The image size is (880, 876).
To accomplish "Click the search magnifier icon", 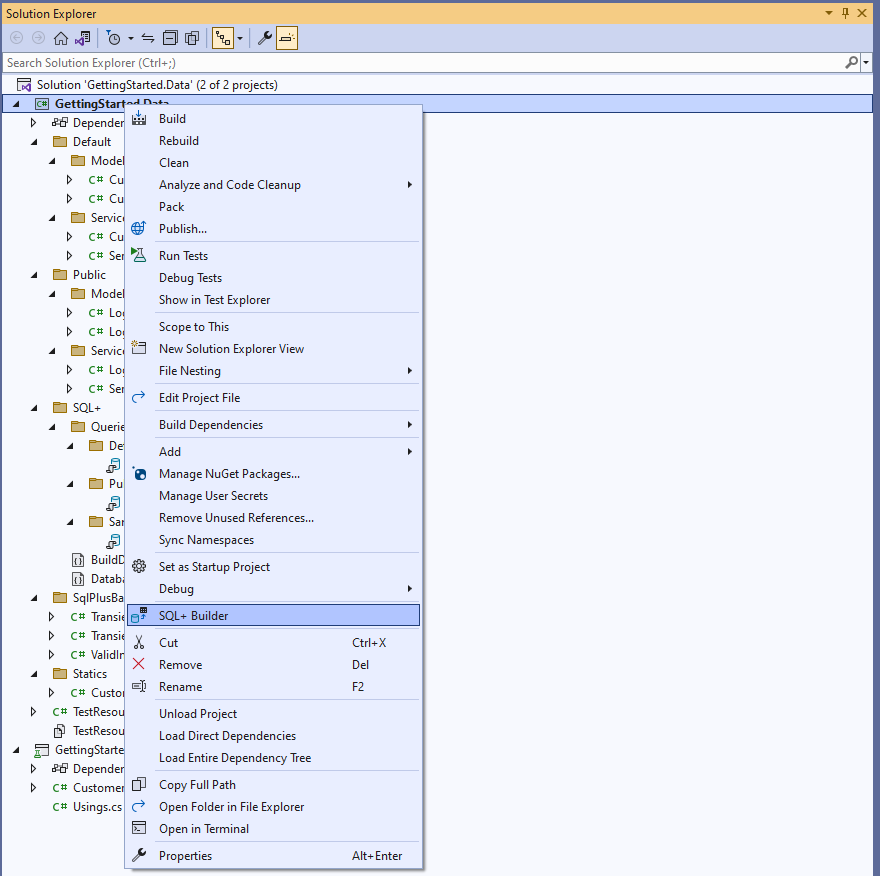I will pyautogui.click(x=851, y=62).
